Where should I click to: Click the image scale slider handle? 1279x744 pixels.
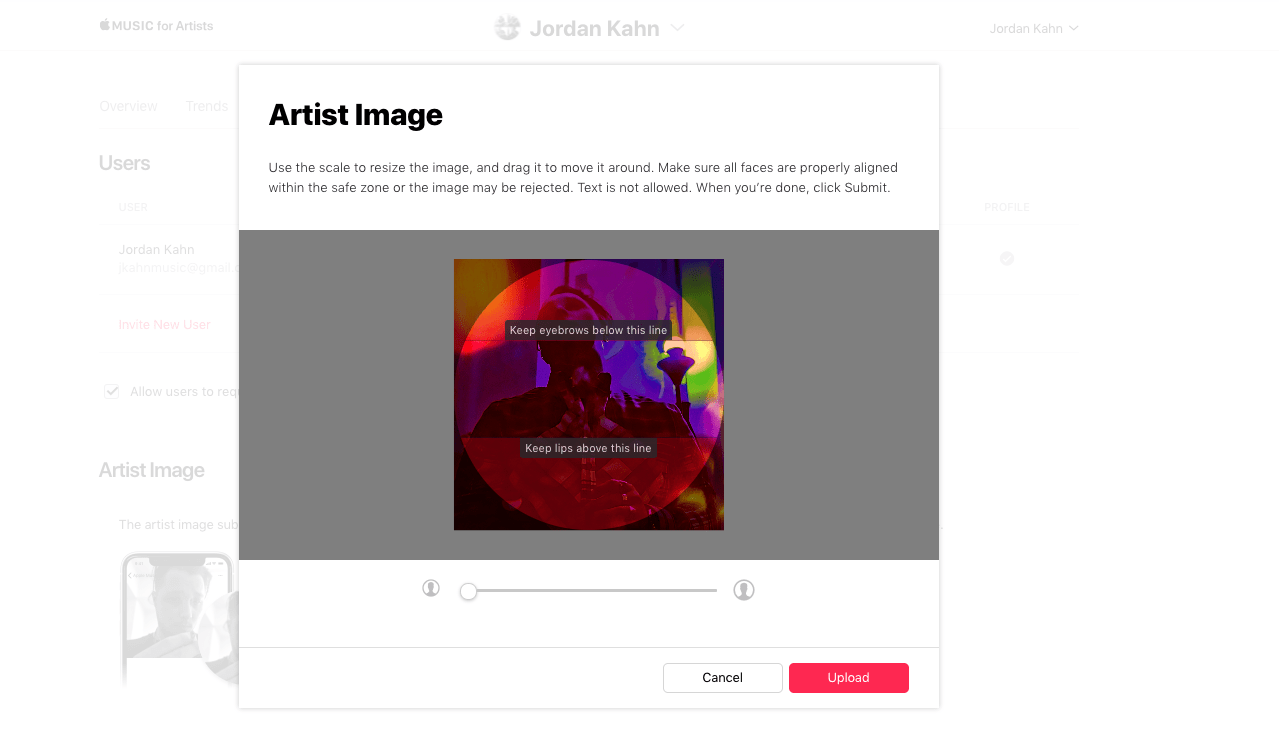(468, 591)
